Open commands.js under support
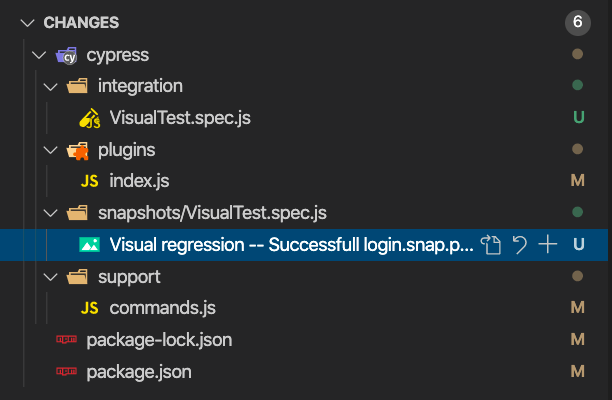The width and height of the screenshot is (612, 400). (162, 308)
